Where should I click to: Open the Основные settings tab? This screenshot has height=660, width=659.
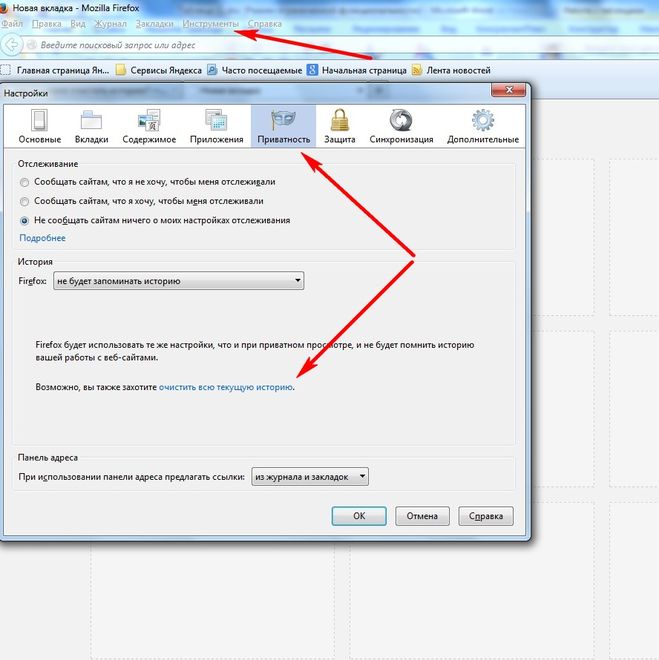pyautogui.click(x=40, y=126)
